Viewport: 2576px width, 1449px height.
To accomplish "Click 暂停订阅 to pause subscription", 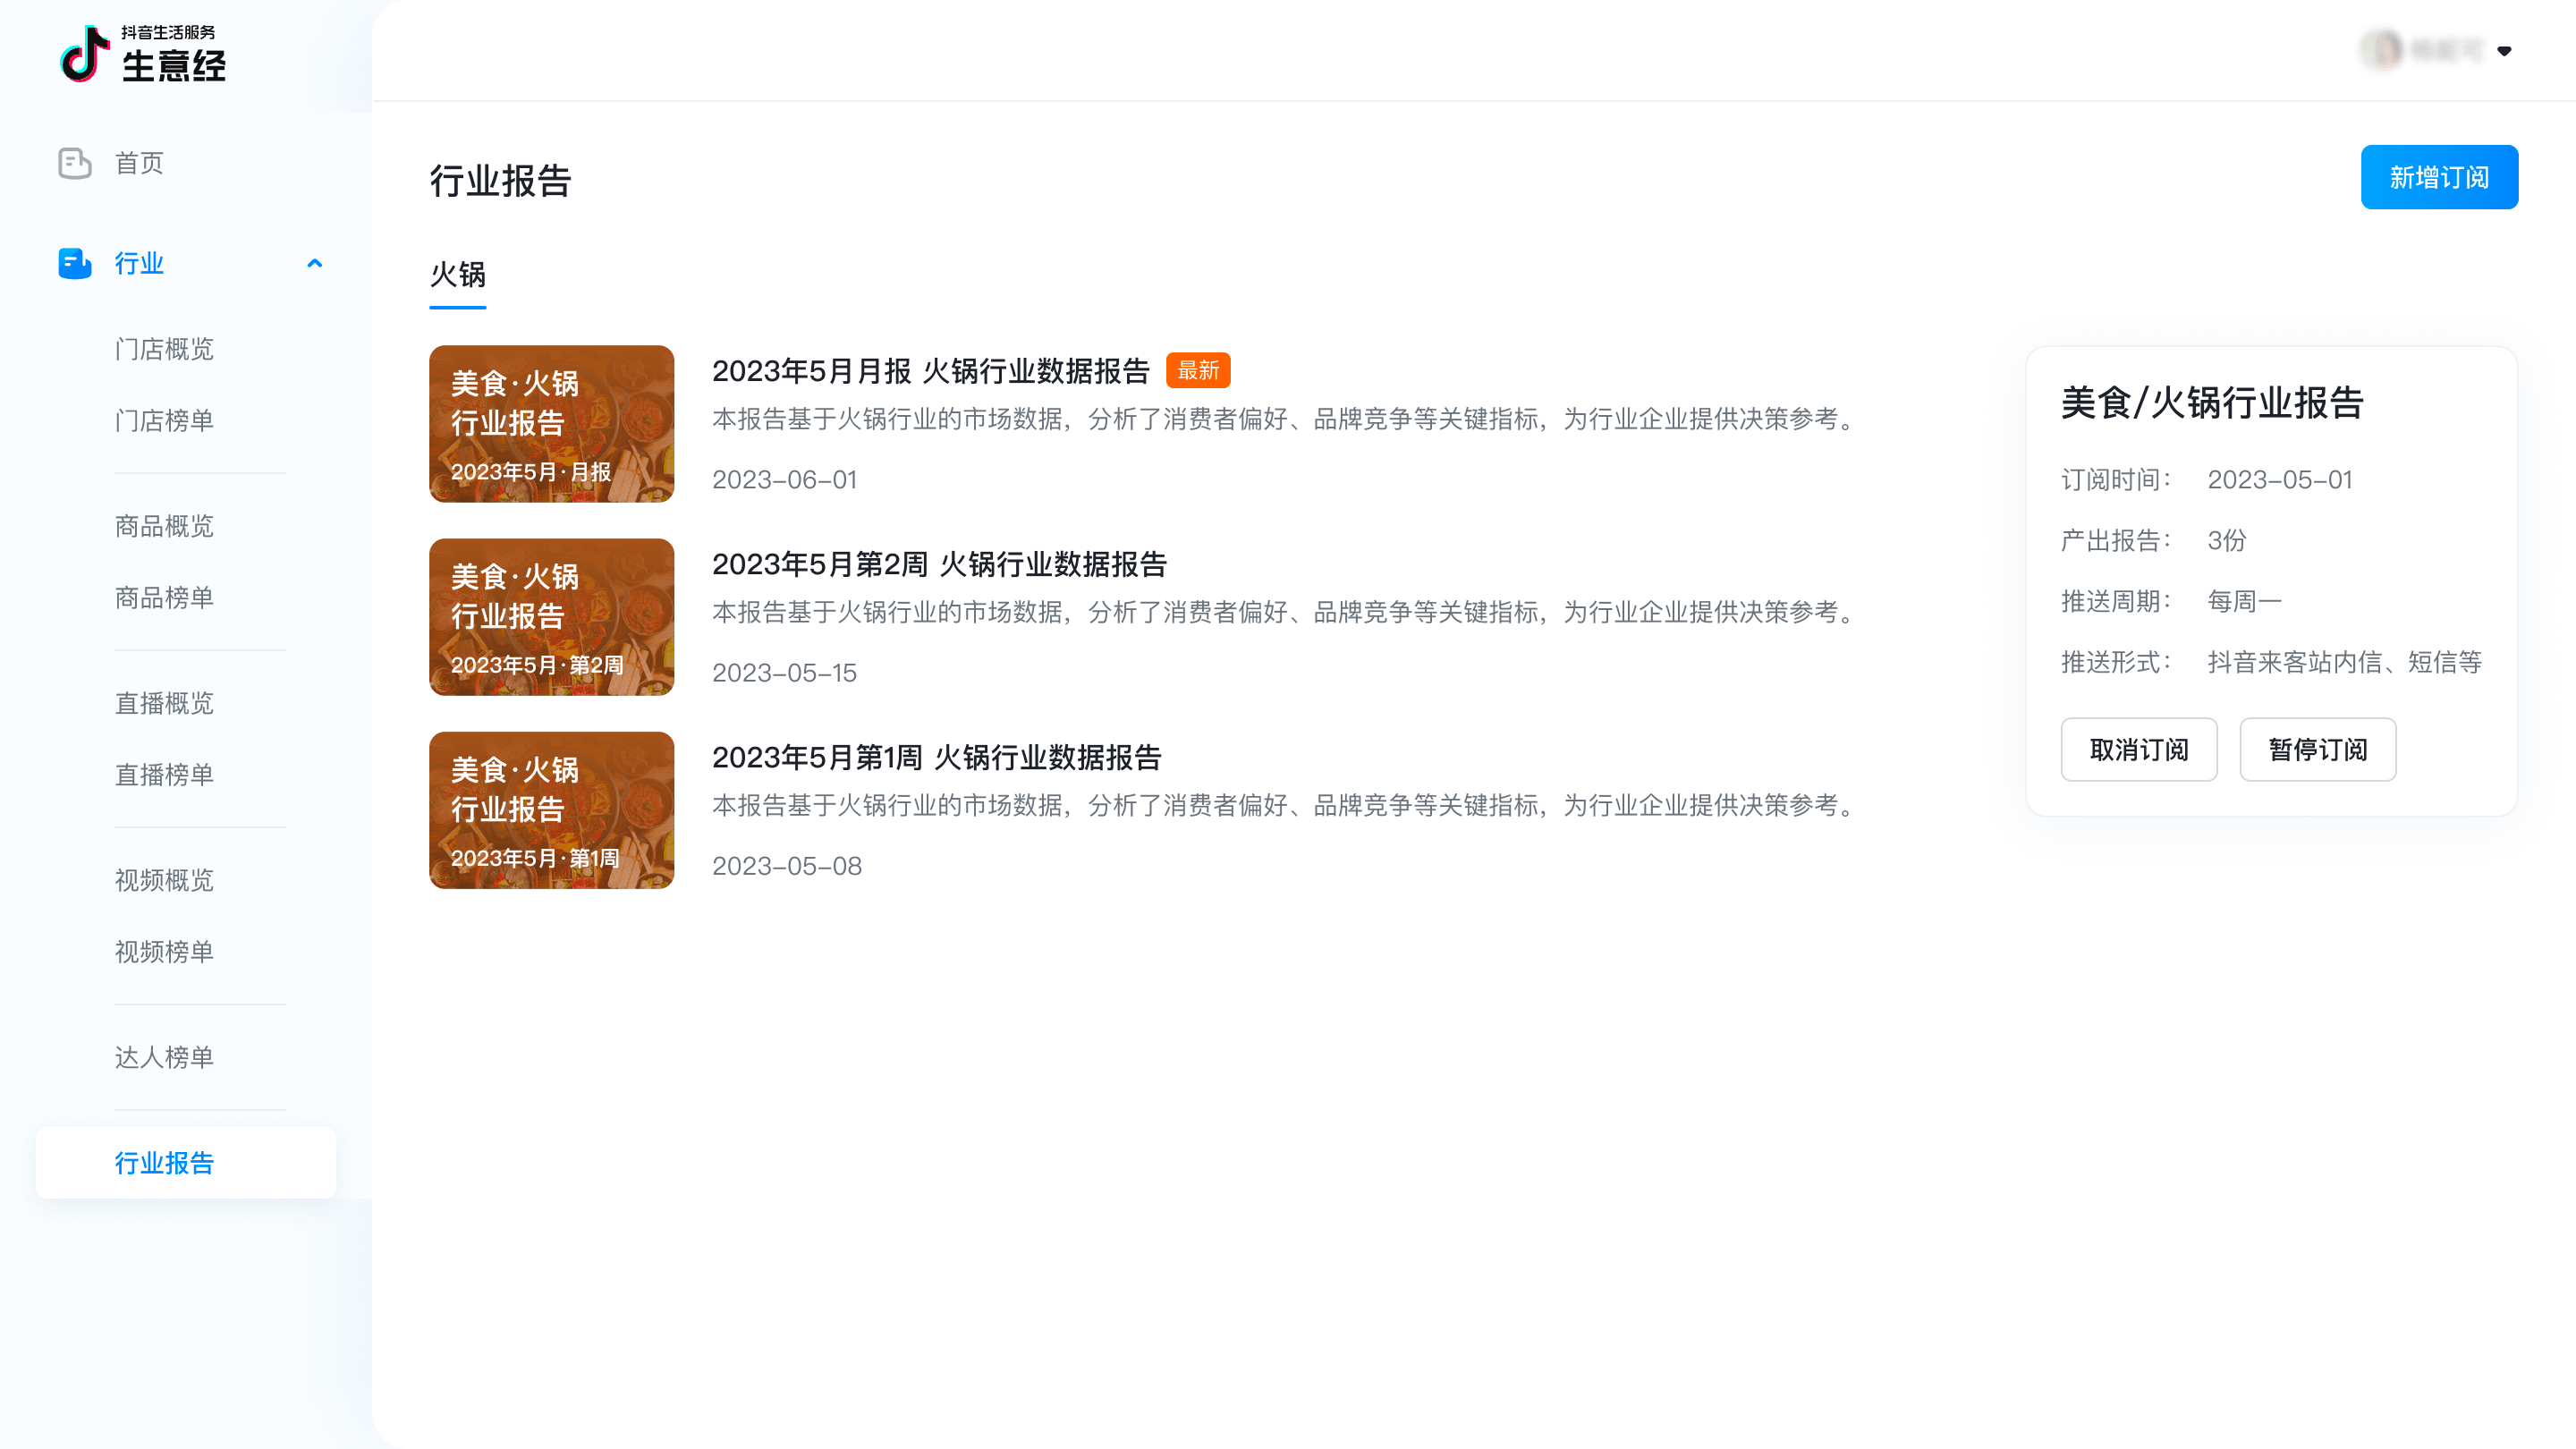I will pyautogui.click(x=2318, y=749).
